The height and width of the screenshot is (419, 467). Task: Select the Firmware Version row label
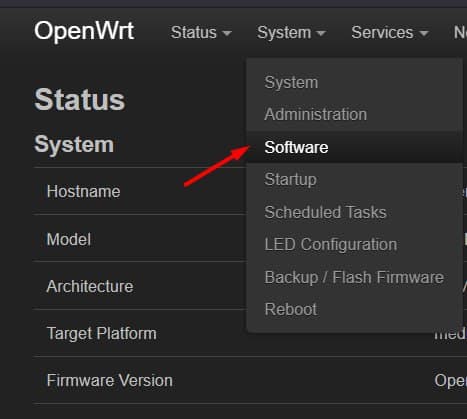coord(110,380)
